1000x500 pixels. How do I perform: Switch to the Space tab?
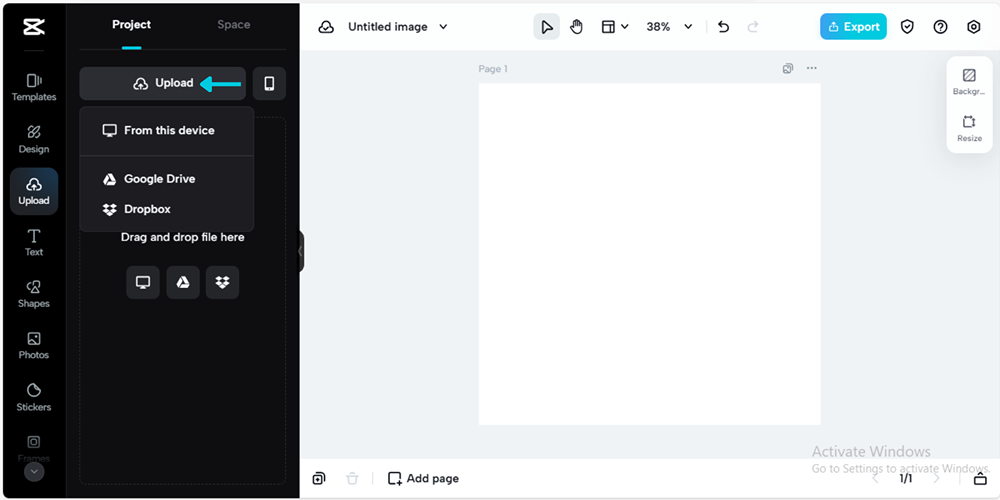click(x=233, y=25)
